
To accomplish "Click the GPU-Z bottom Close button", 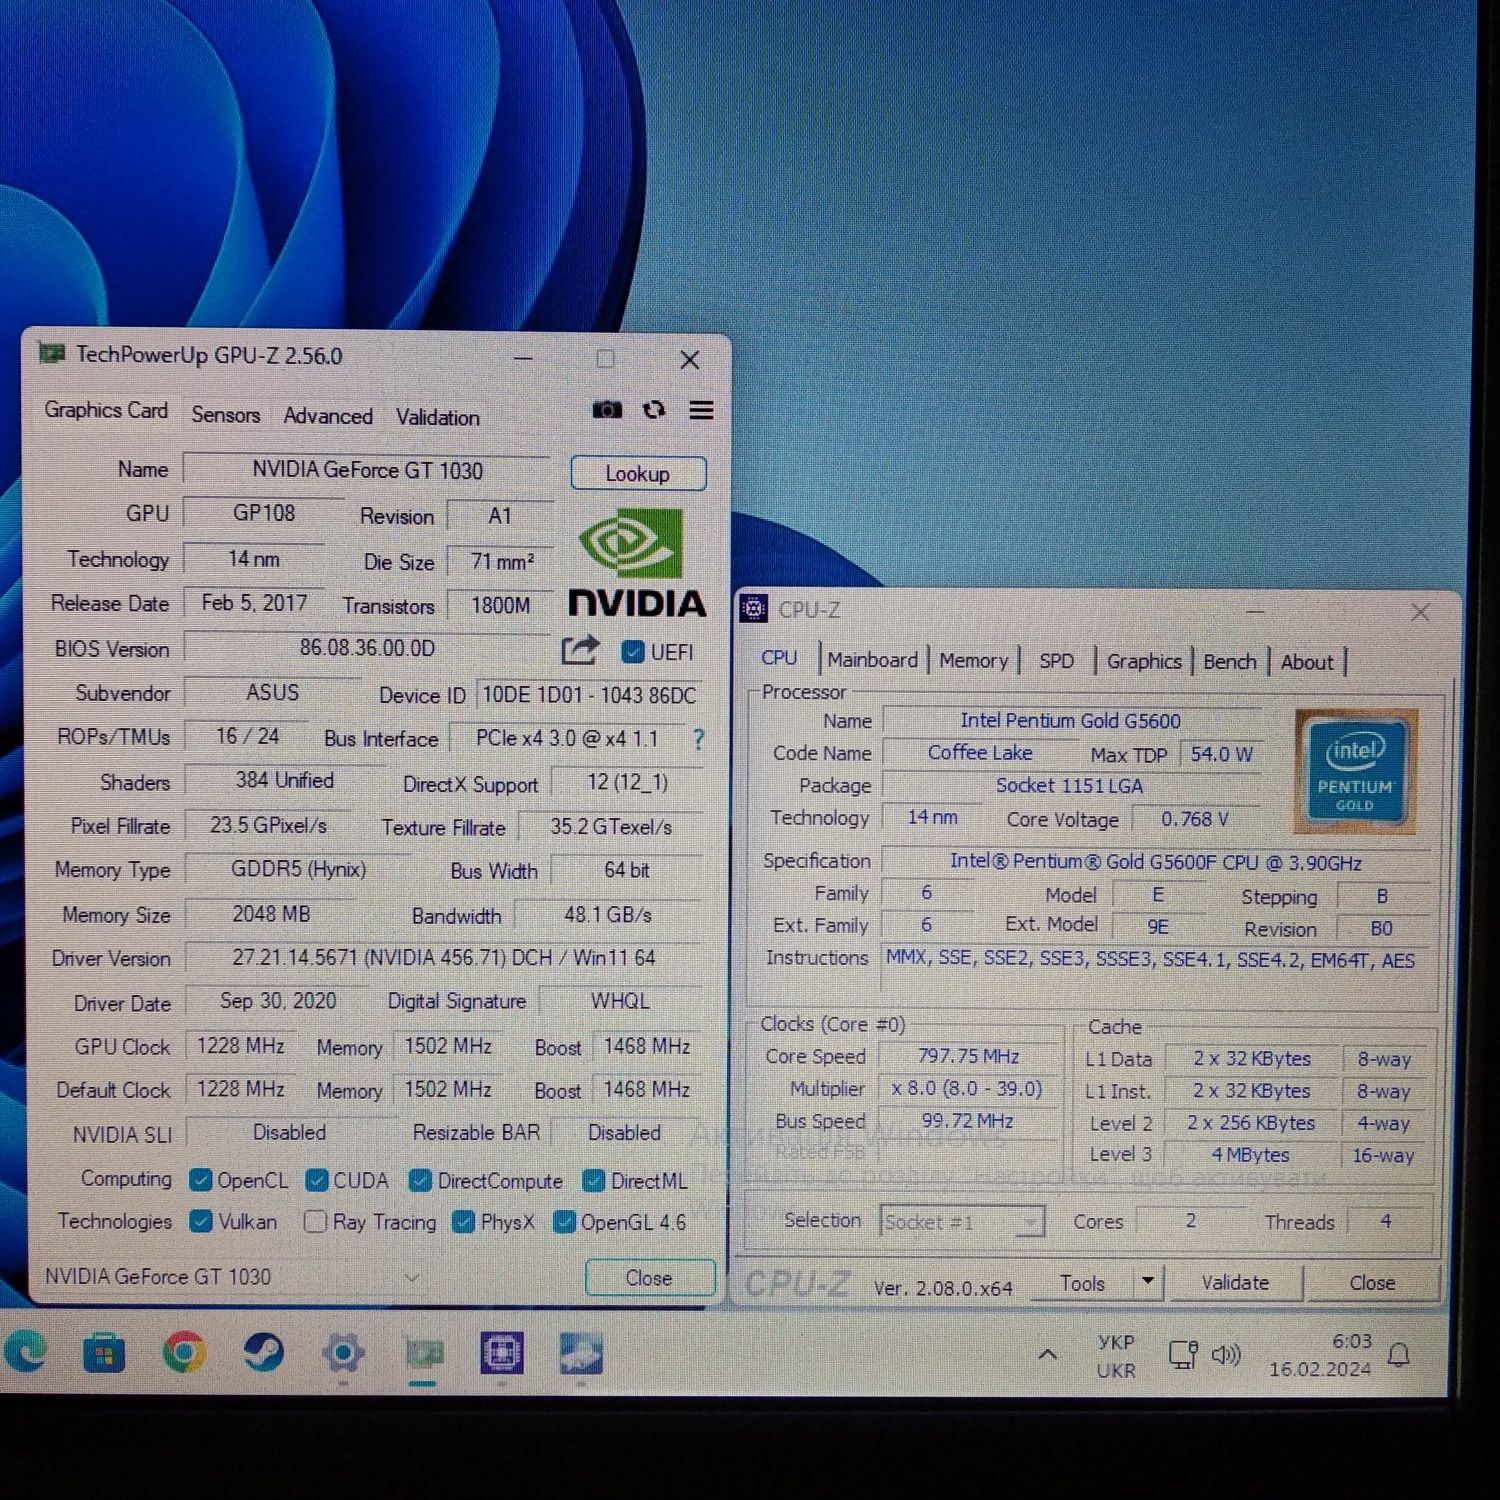I will [x=649, y=1278].
